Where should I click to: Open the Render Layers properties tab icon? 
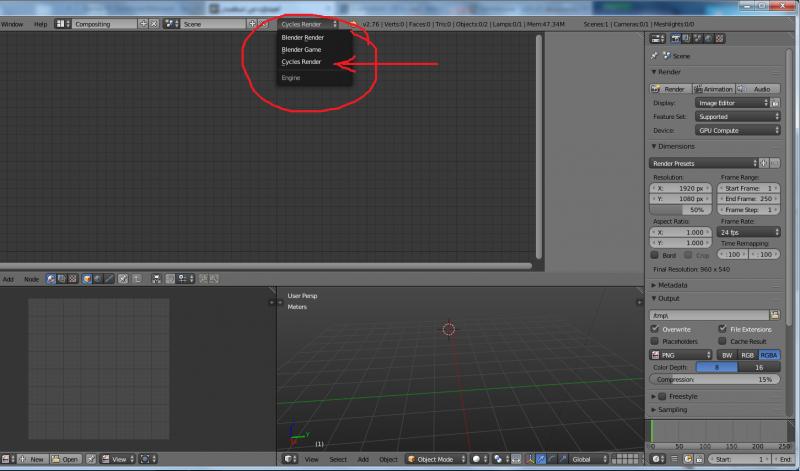pyautogui.click(x=686, y=38)
